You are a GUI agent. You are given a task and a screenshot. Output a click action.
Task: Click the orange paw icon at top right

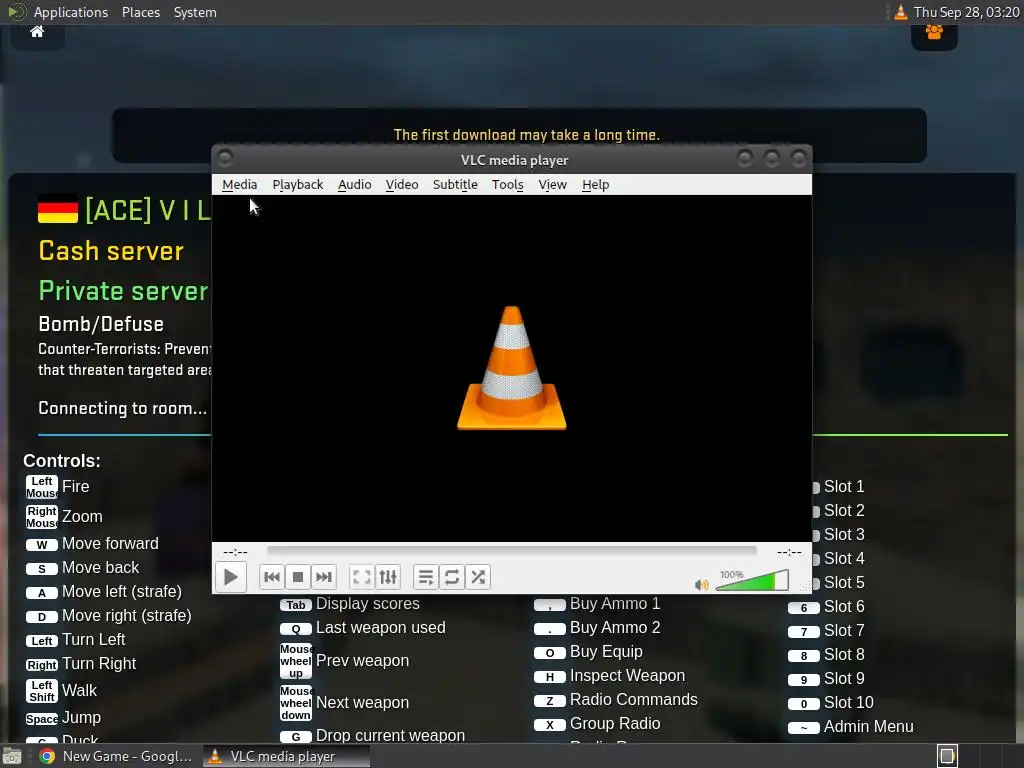(935, 32)
